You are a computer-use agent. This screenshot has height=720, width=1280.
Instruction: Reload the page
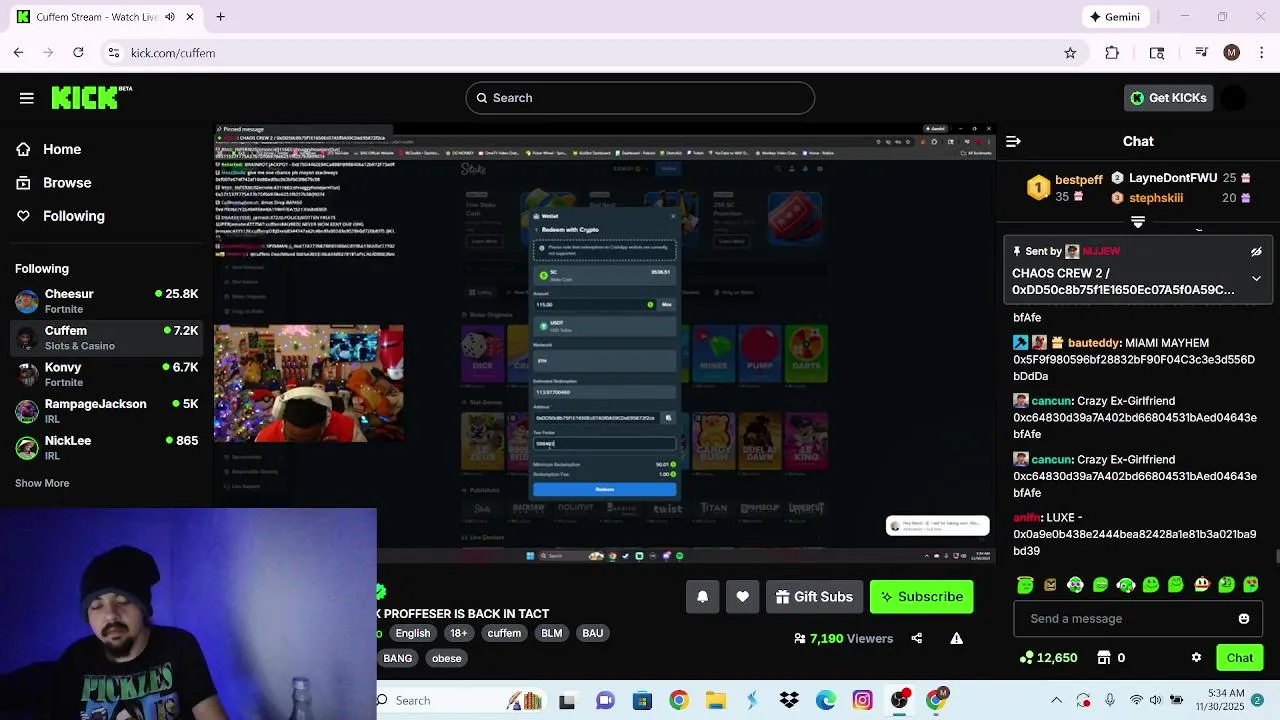(78, 53)
